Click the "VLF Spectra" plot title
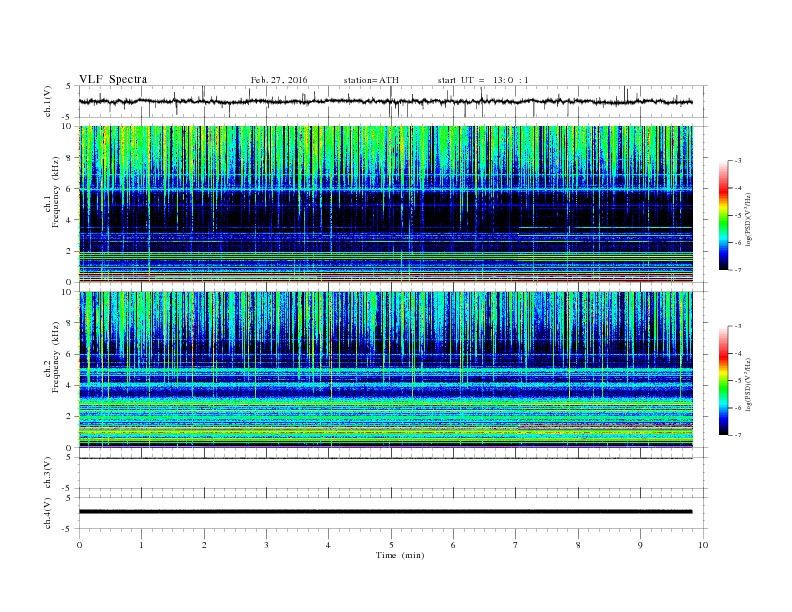792x612 pixels. coord(113,79)
